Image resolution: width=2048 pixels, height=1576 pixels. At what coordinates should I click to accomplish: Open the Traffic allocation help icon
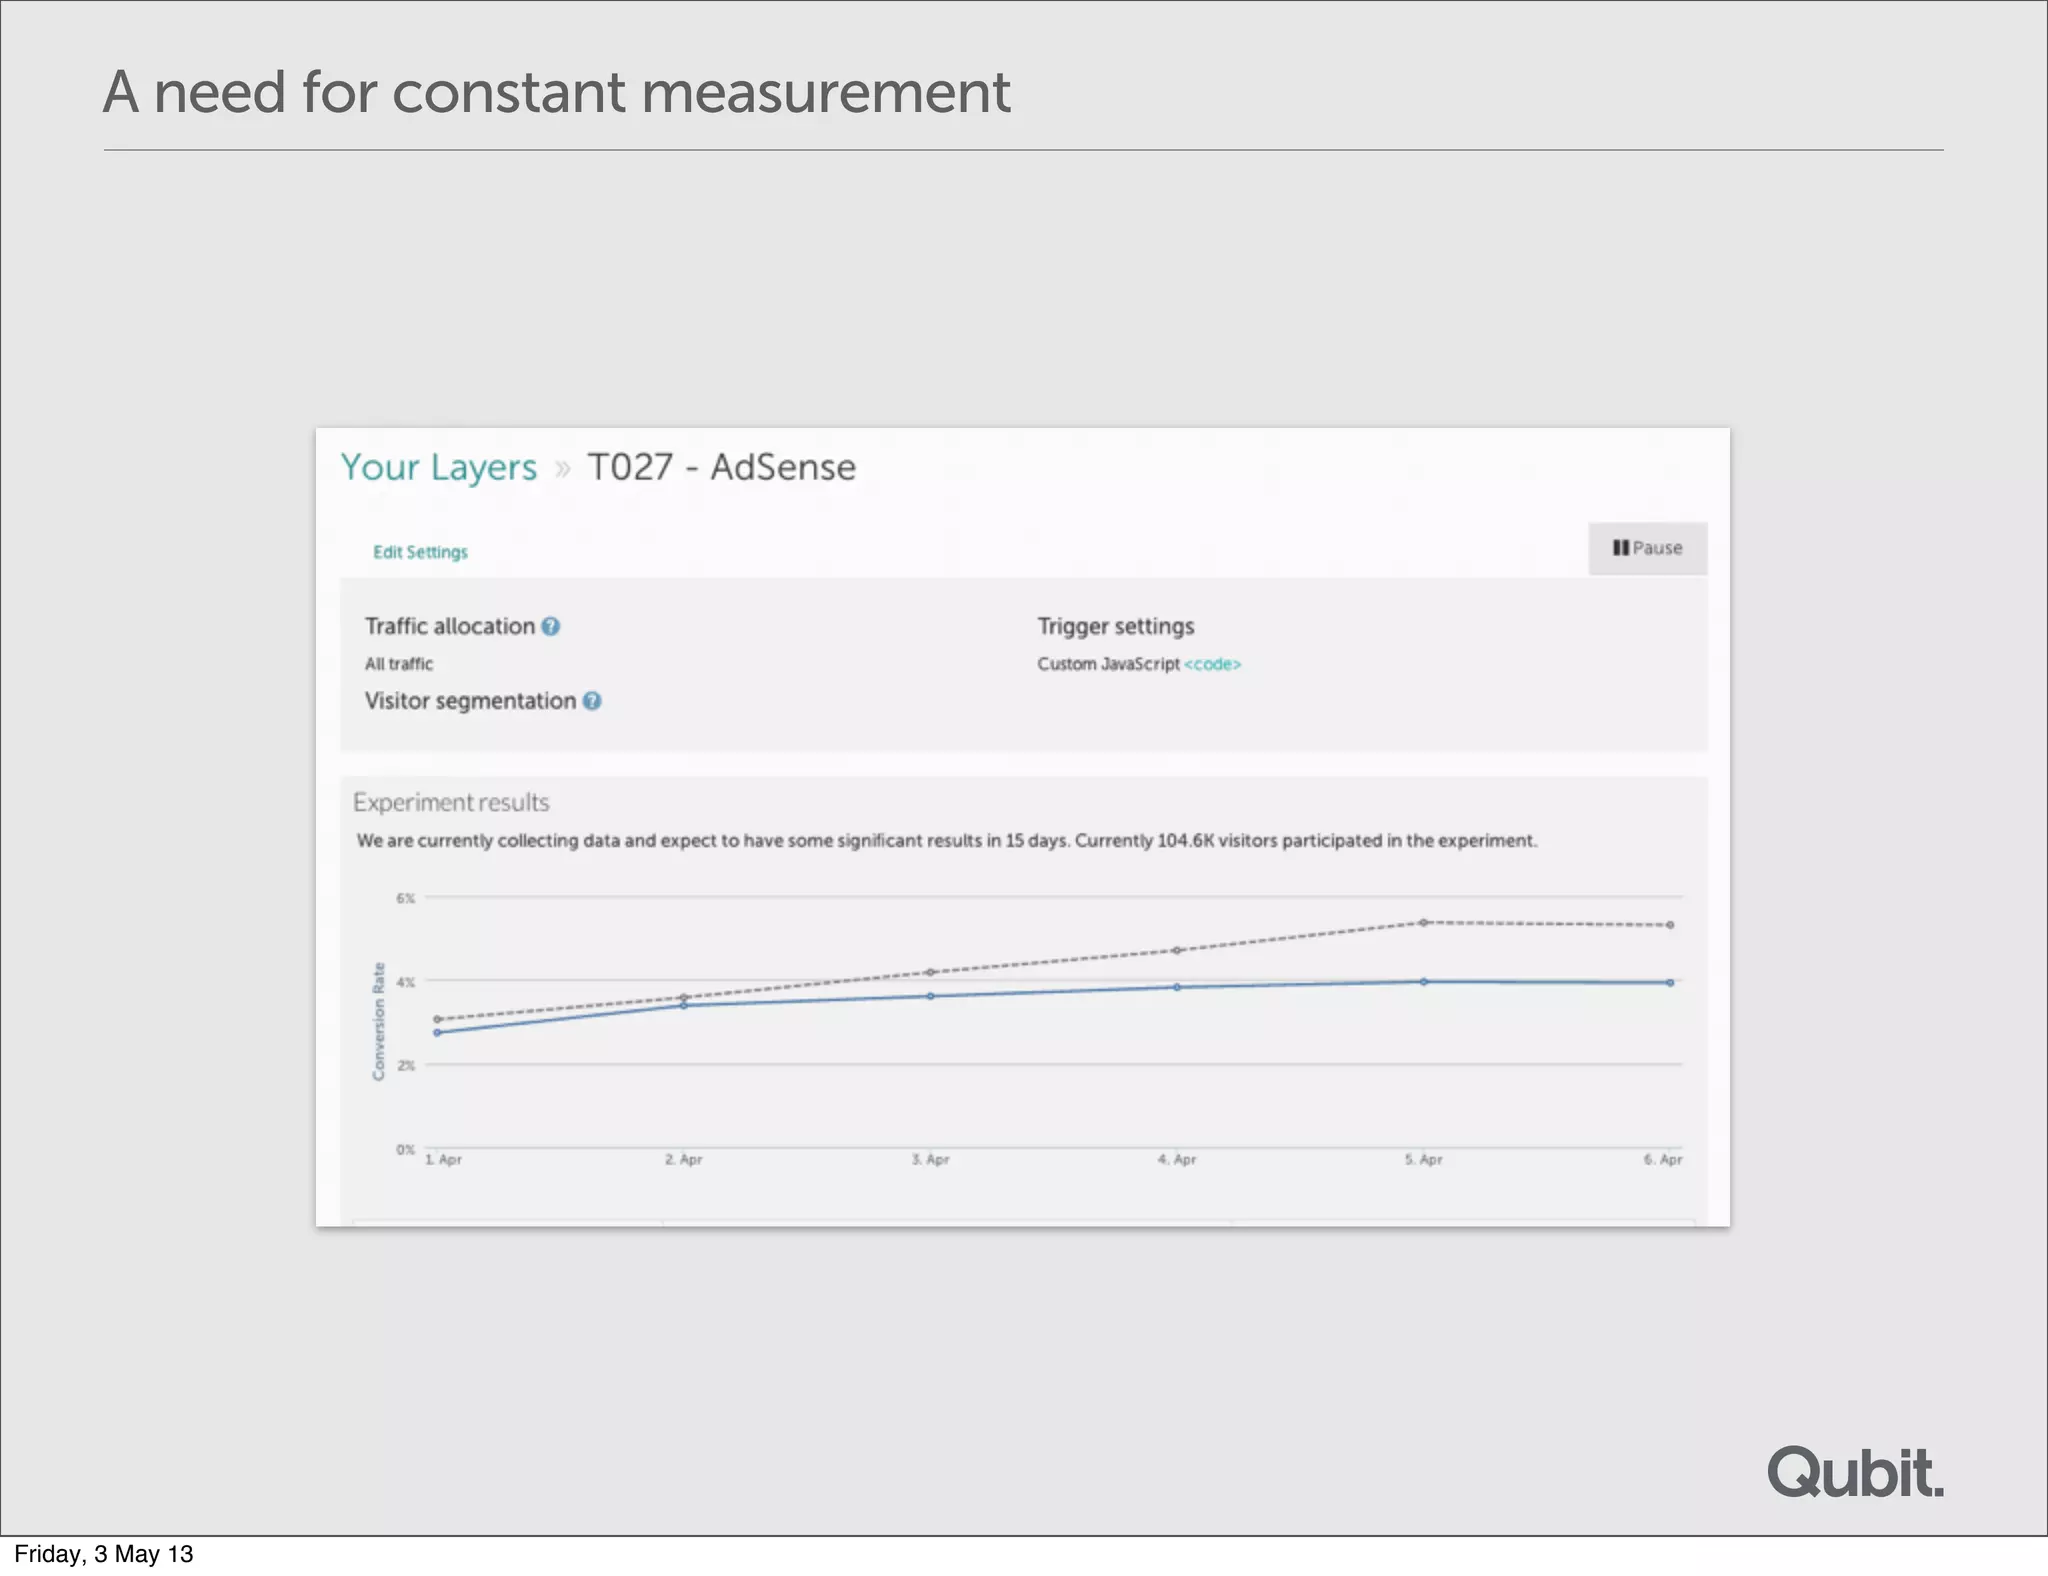(x=551, y=626)
